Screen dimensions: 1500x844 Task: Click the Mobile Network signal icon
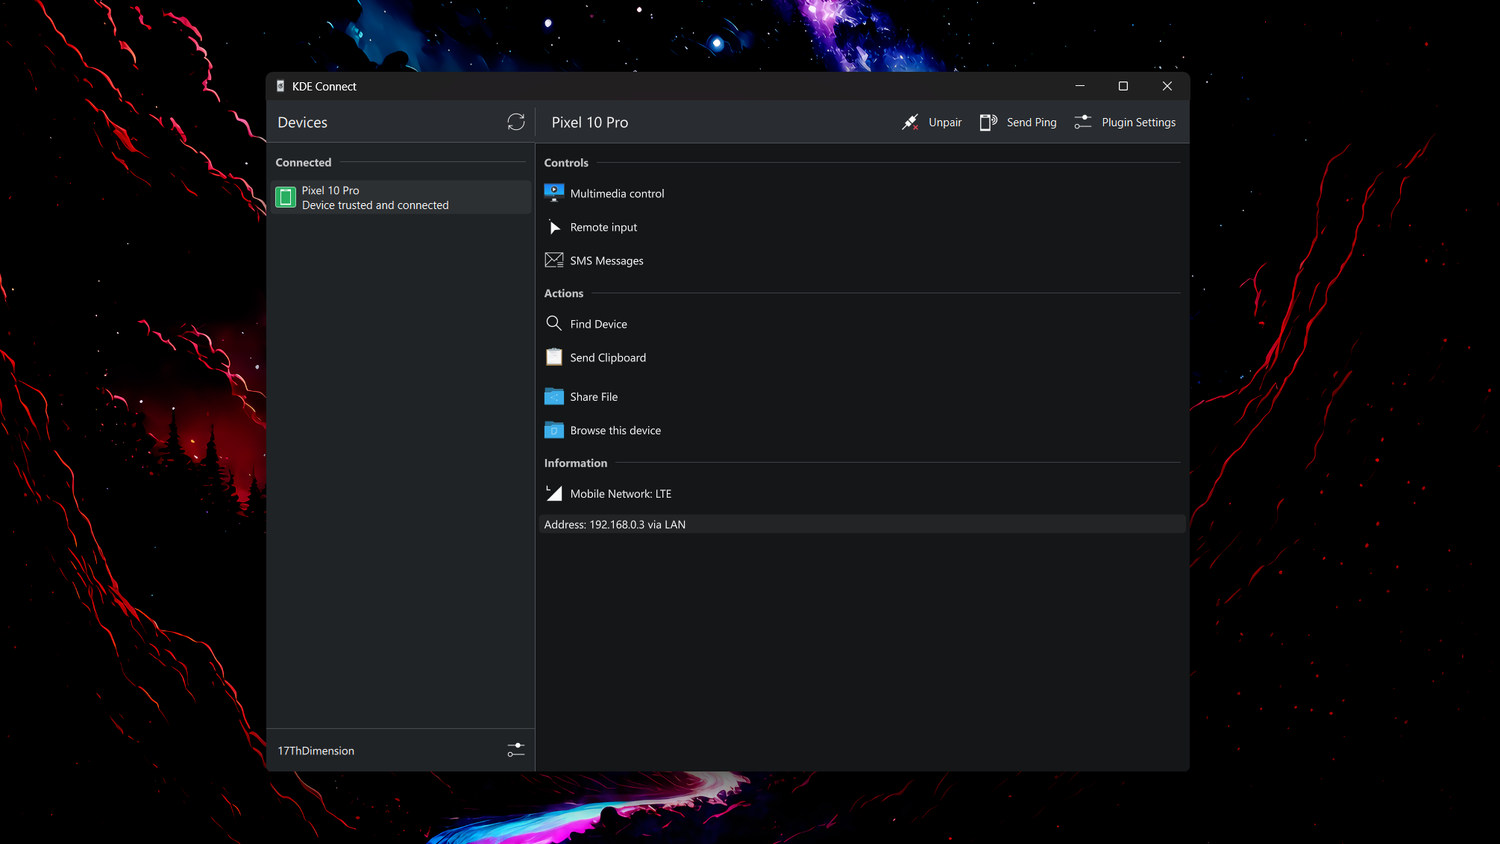click(554, 493)
